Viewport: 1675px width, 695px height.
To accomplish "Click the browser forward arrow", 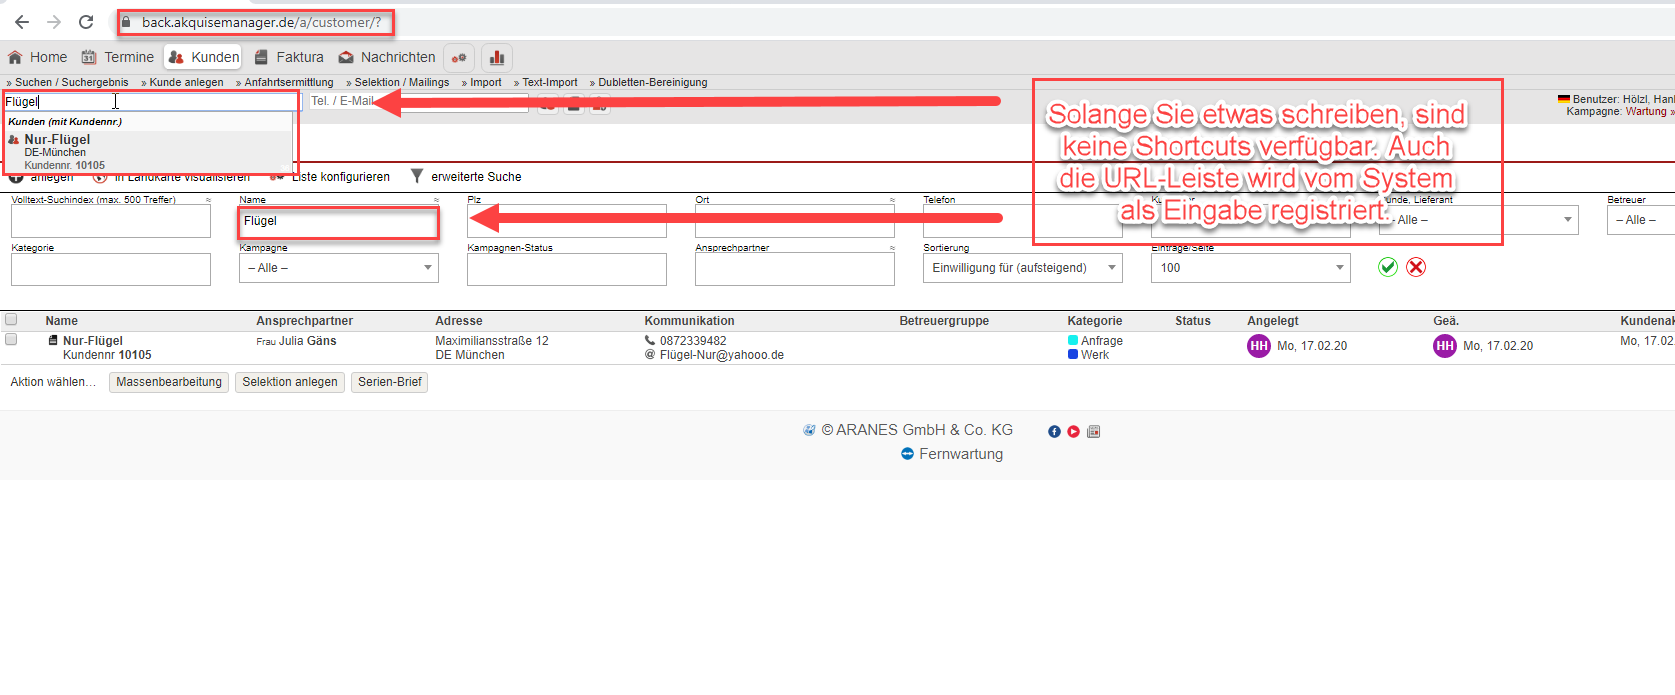I will point(54,22).
